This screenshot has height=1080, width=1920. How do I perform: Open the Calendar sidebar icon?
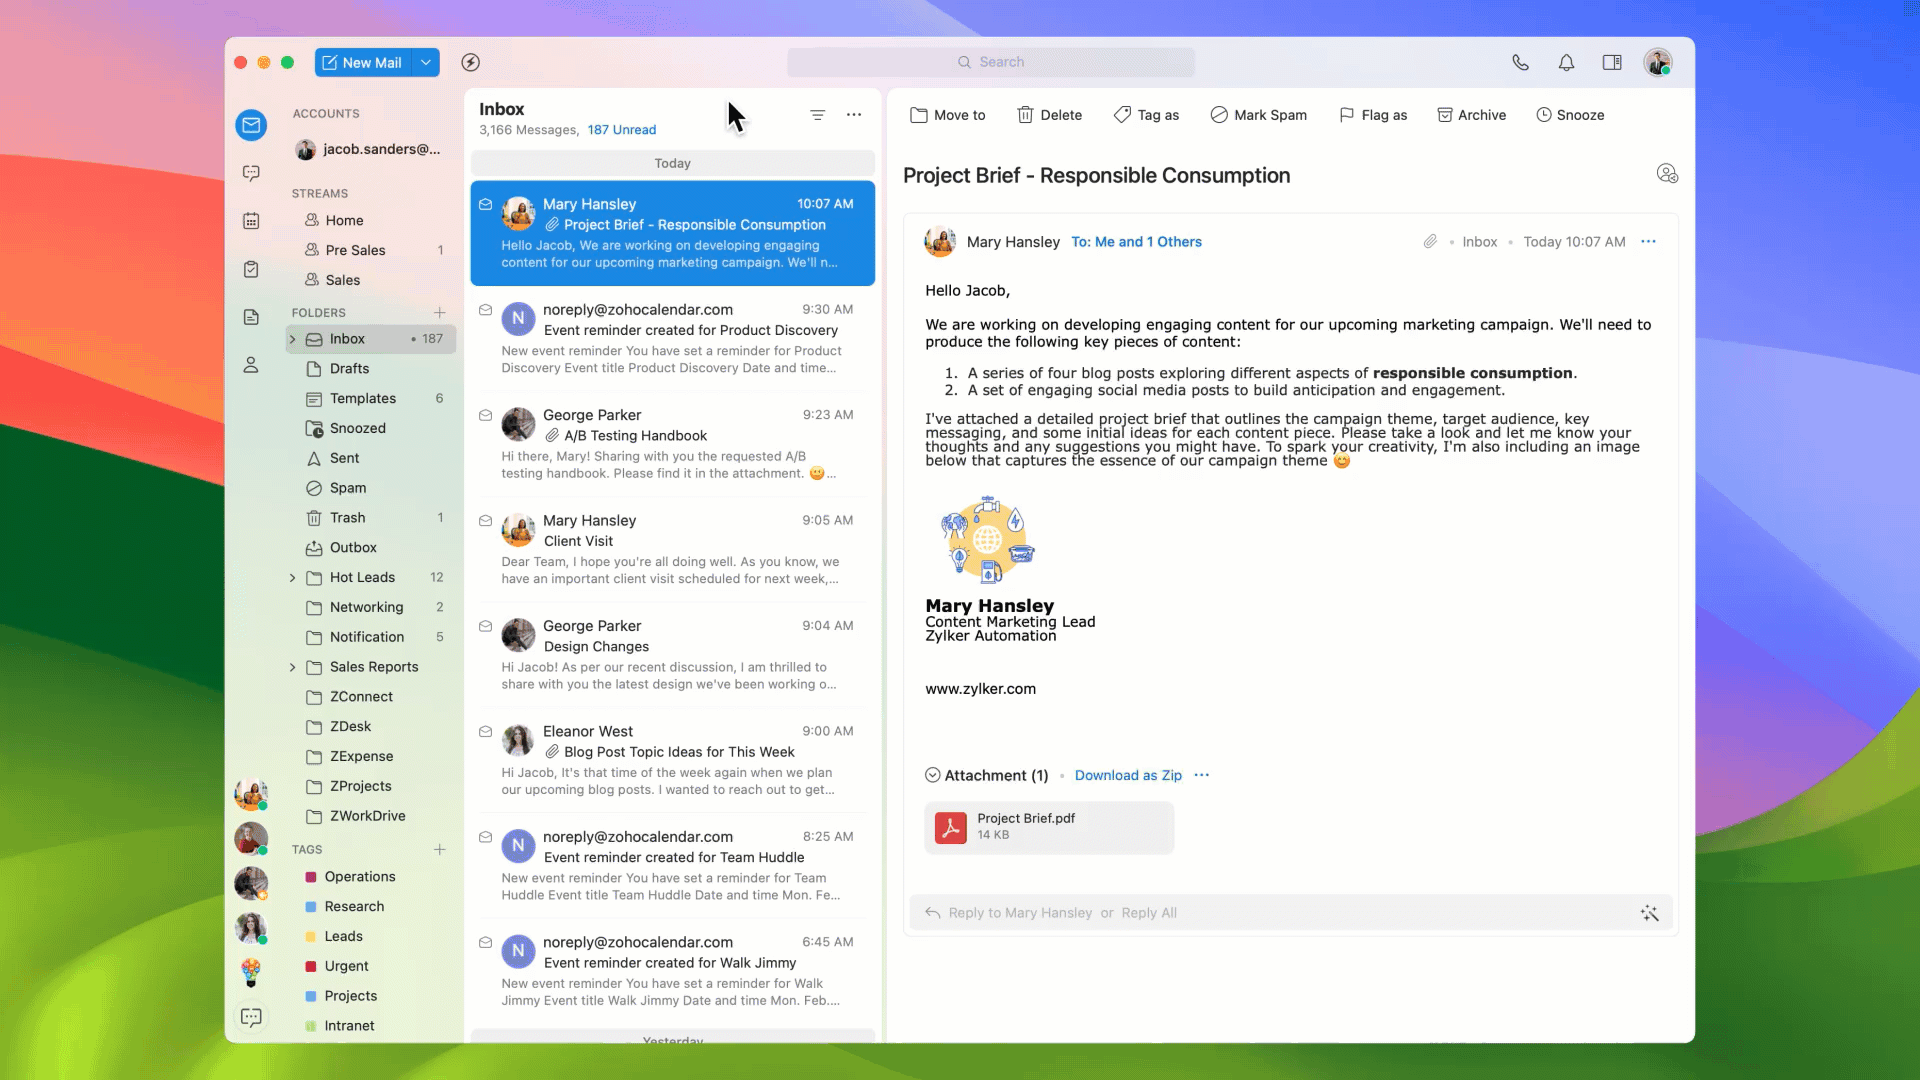coord(251,221)
